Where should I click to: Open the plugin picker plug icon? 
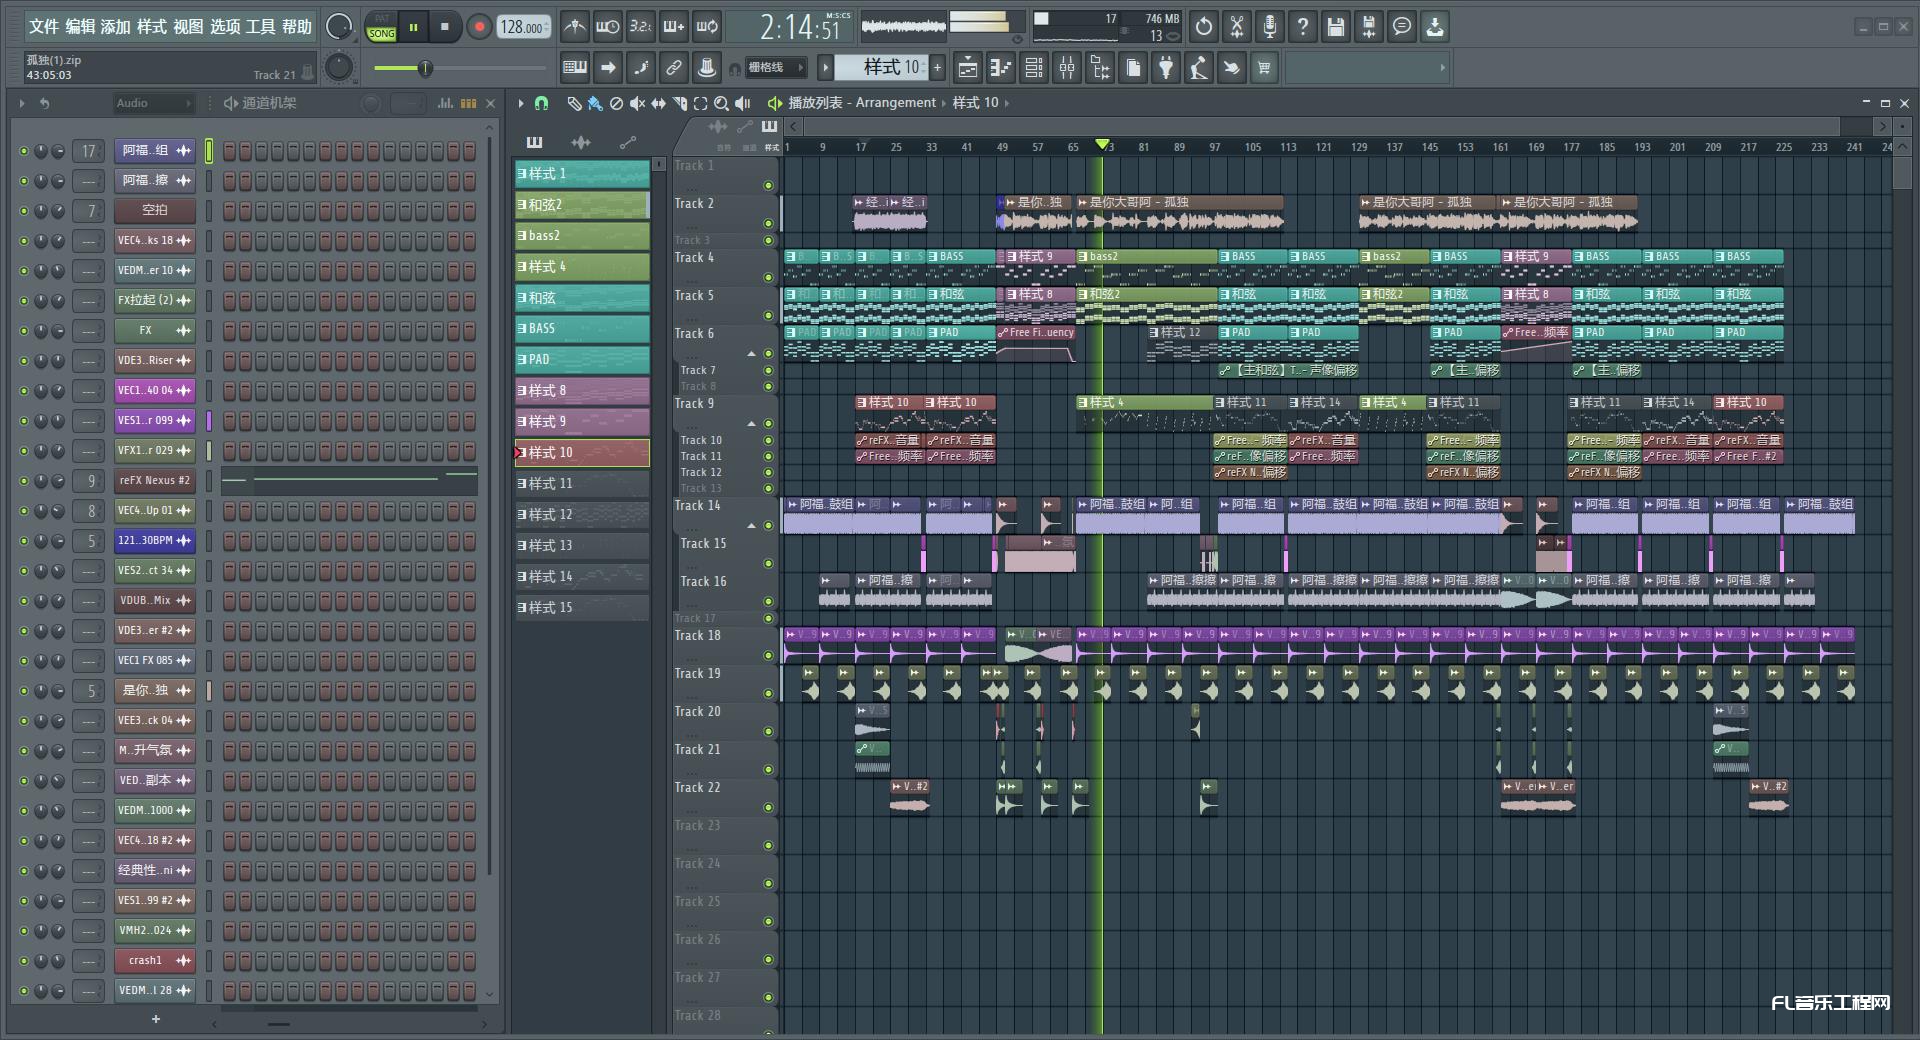point(1166,68)
